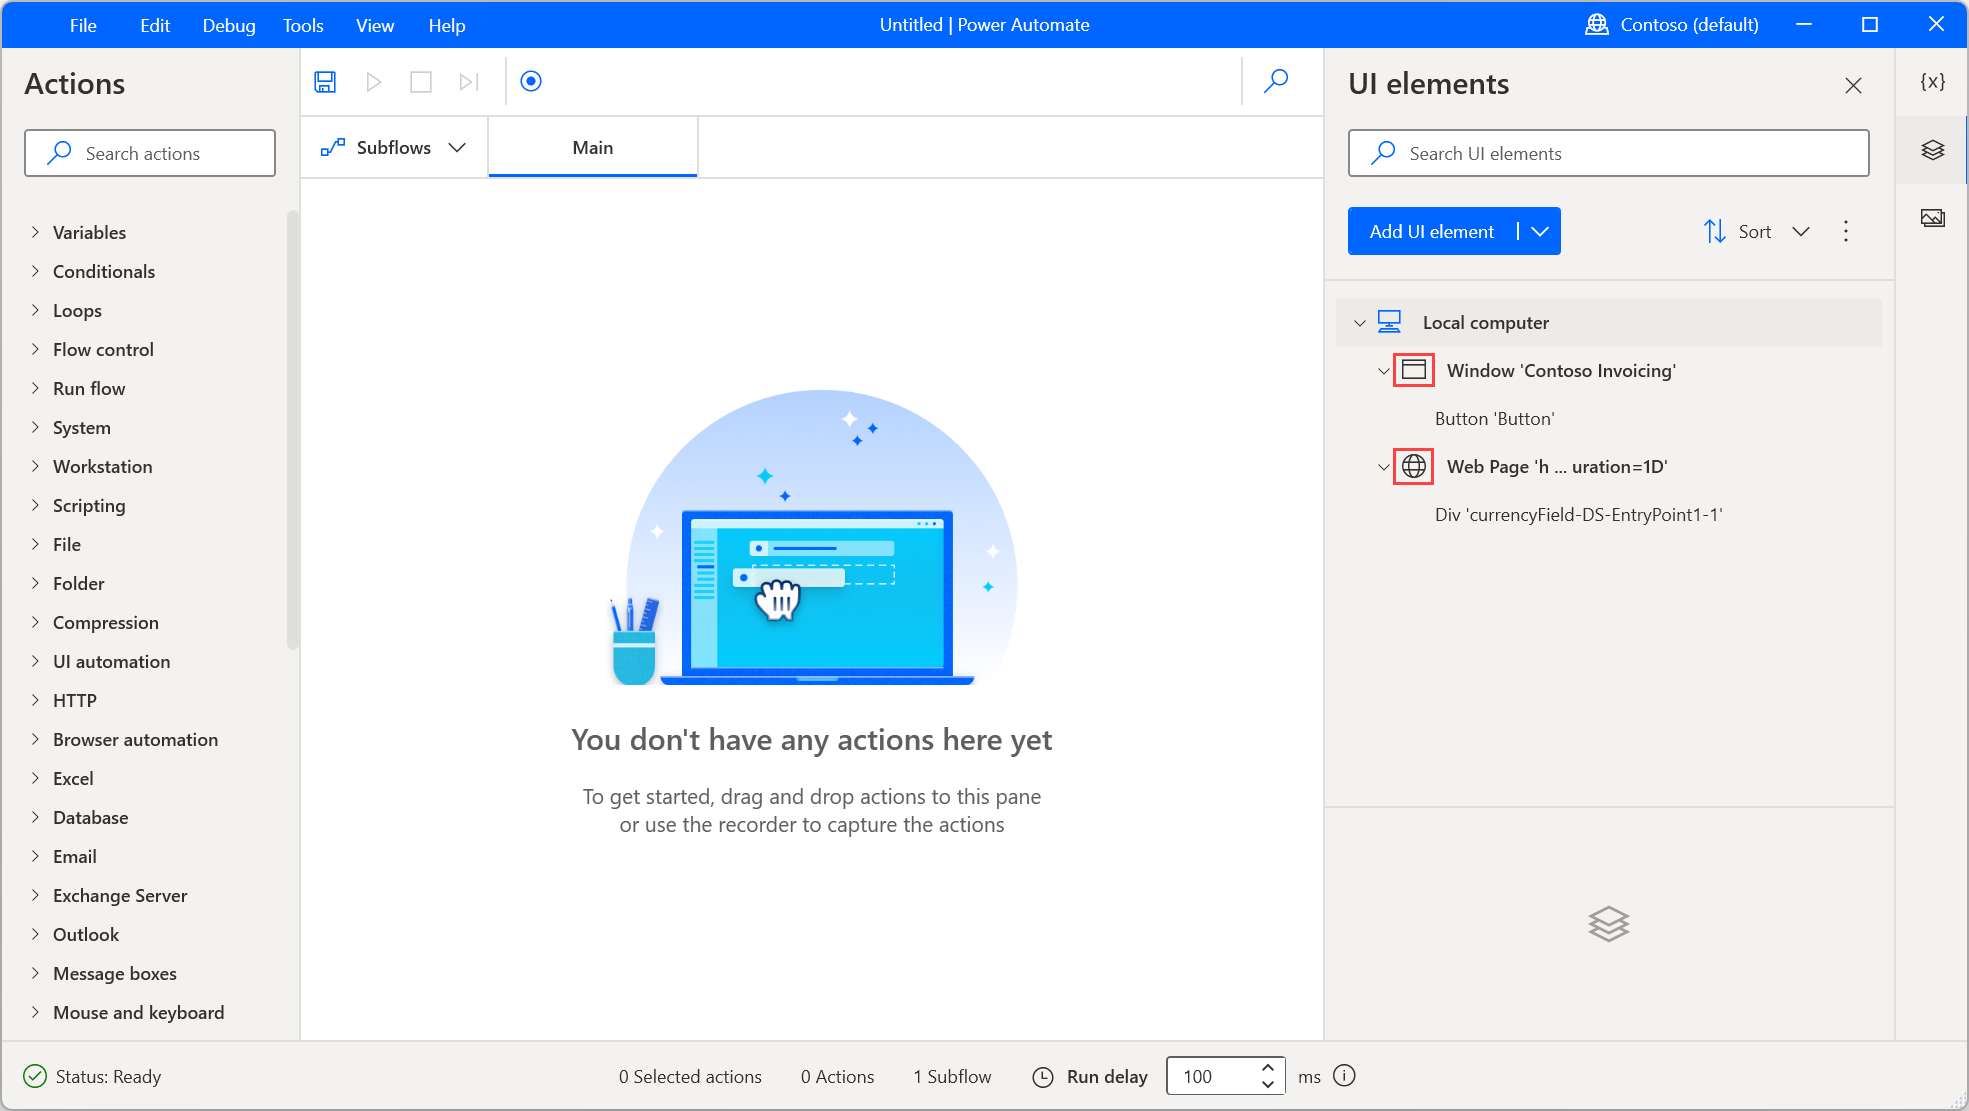The height and width of the screenshot is (1111, 1969).
Task: Click the Step over icon
Action: (x=469, y=81)
